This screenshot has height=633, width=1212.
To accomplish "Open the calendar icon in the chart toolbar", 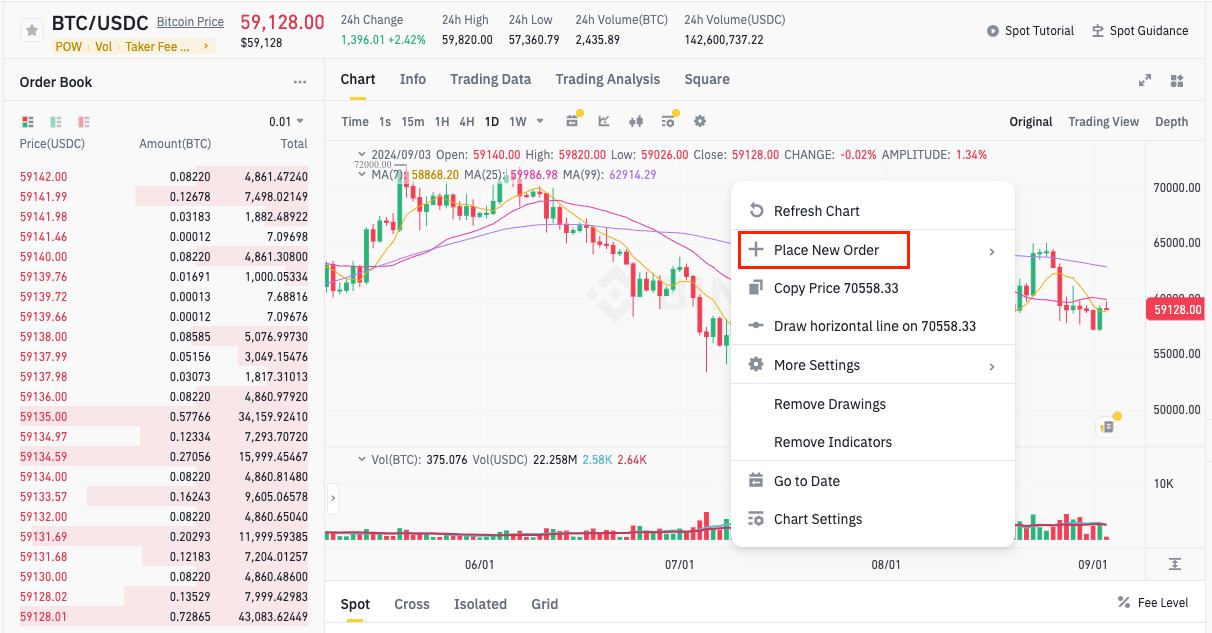I will click(x=572, y=121).
